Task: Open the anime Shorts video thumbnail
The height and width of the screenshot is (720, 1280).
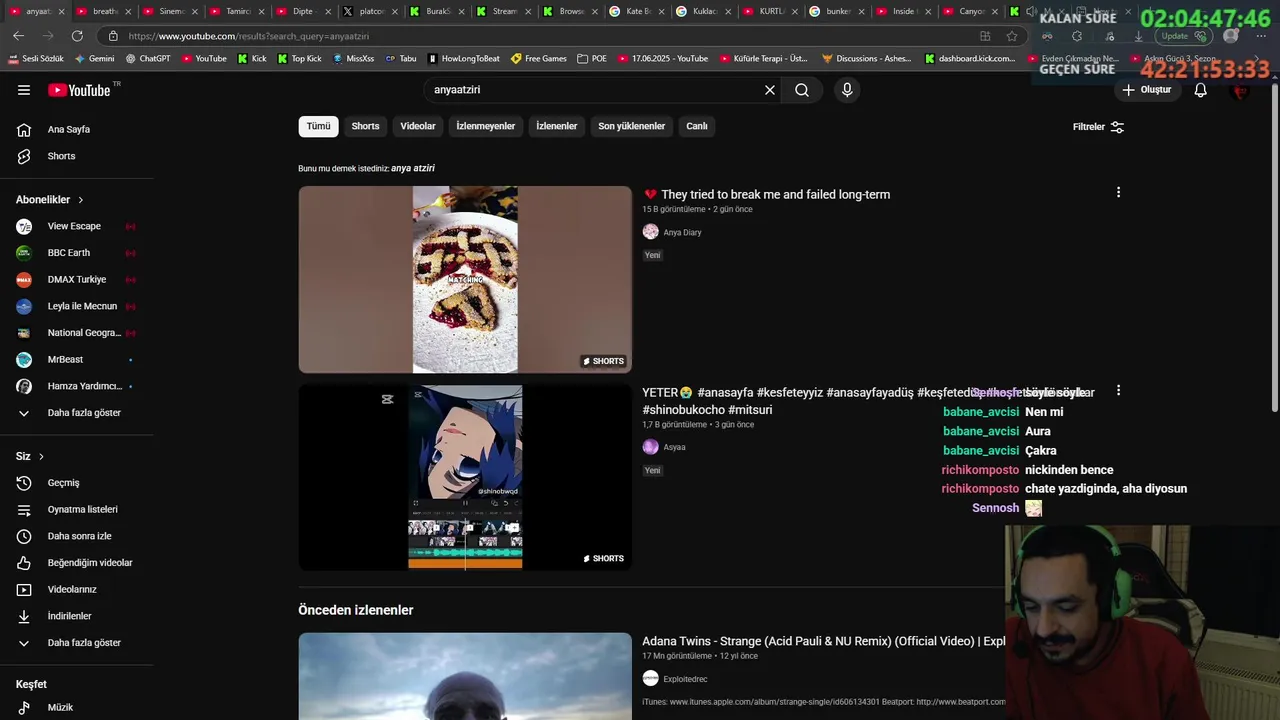Action: (x=465, y=477)
